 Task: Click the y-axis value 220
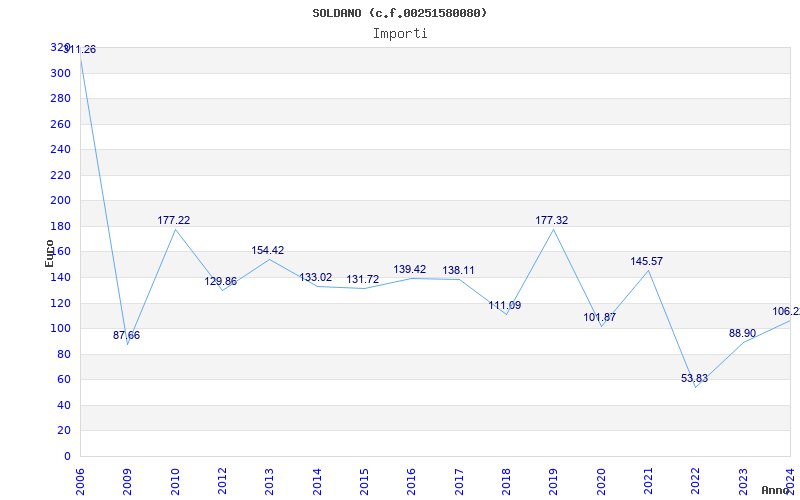60,175
